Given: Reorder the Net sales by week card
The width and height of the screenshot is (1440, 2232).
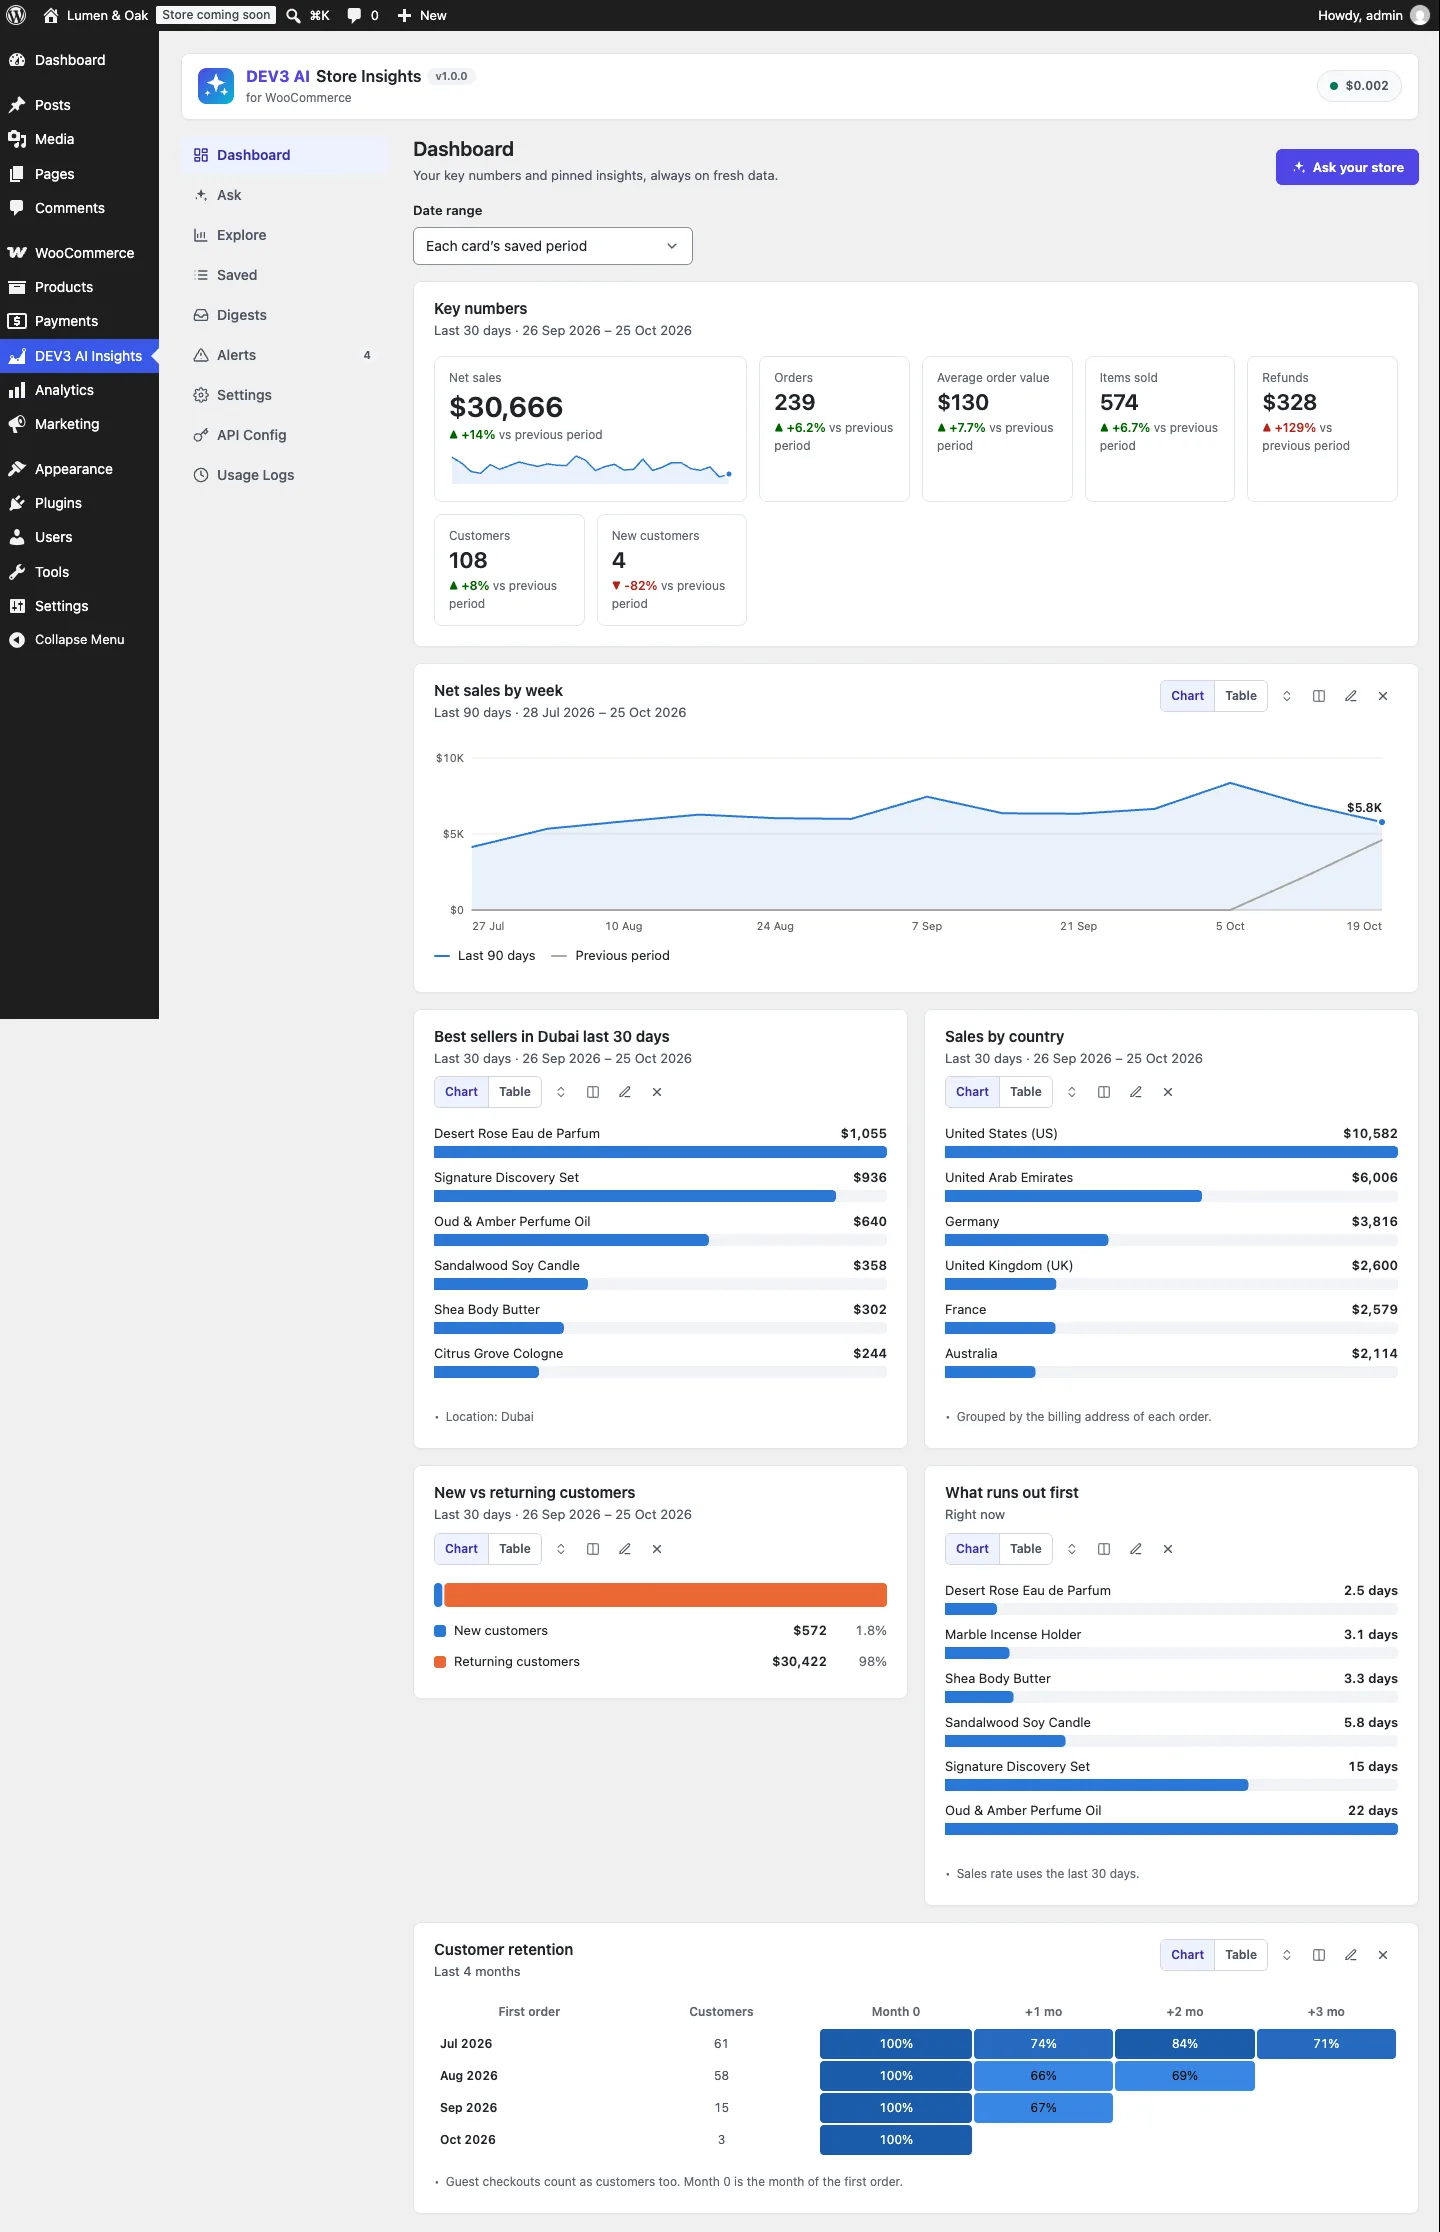Looking at the screenshot, I should point(1287,696).
